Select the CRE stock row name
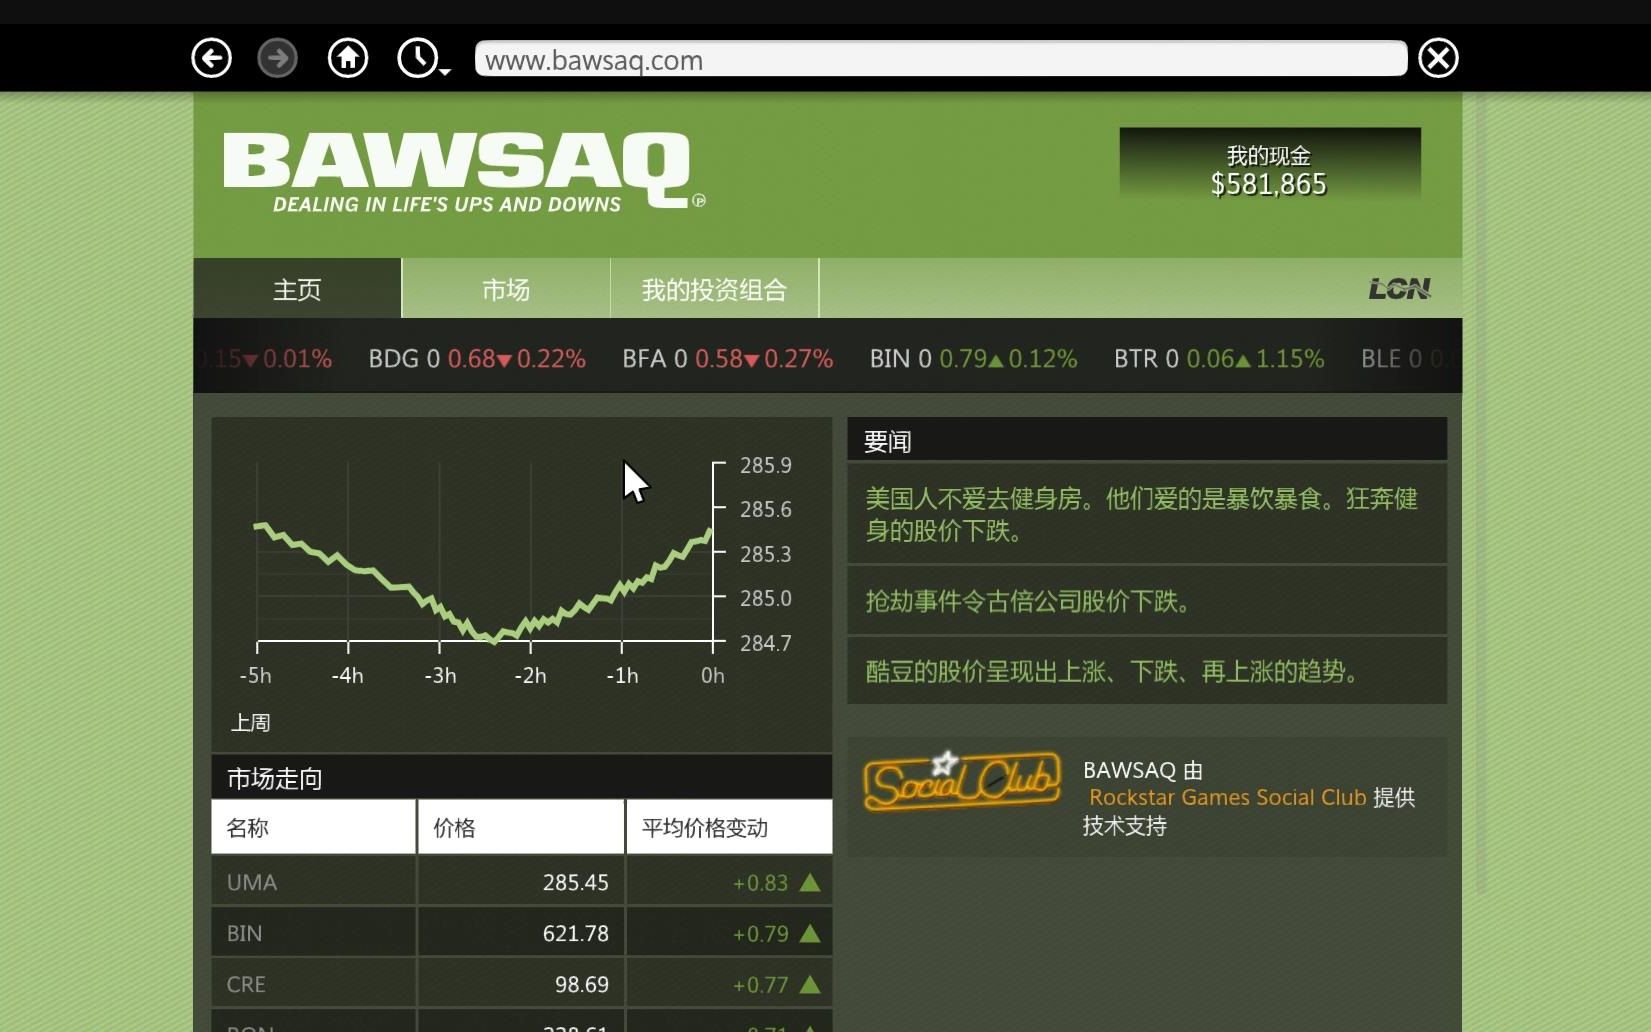1651x1032 pixels. click(x=246, y=984)
